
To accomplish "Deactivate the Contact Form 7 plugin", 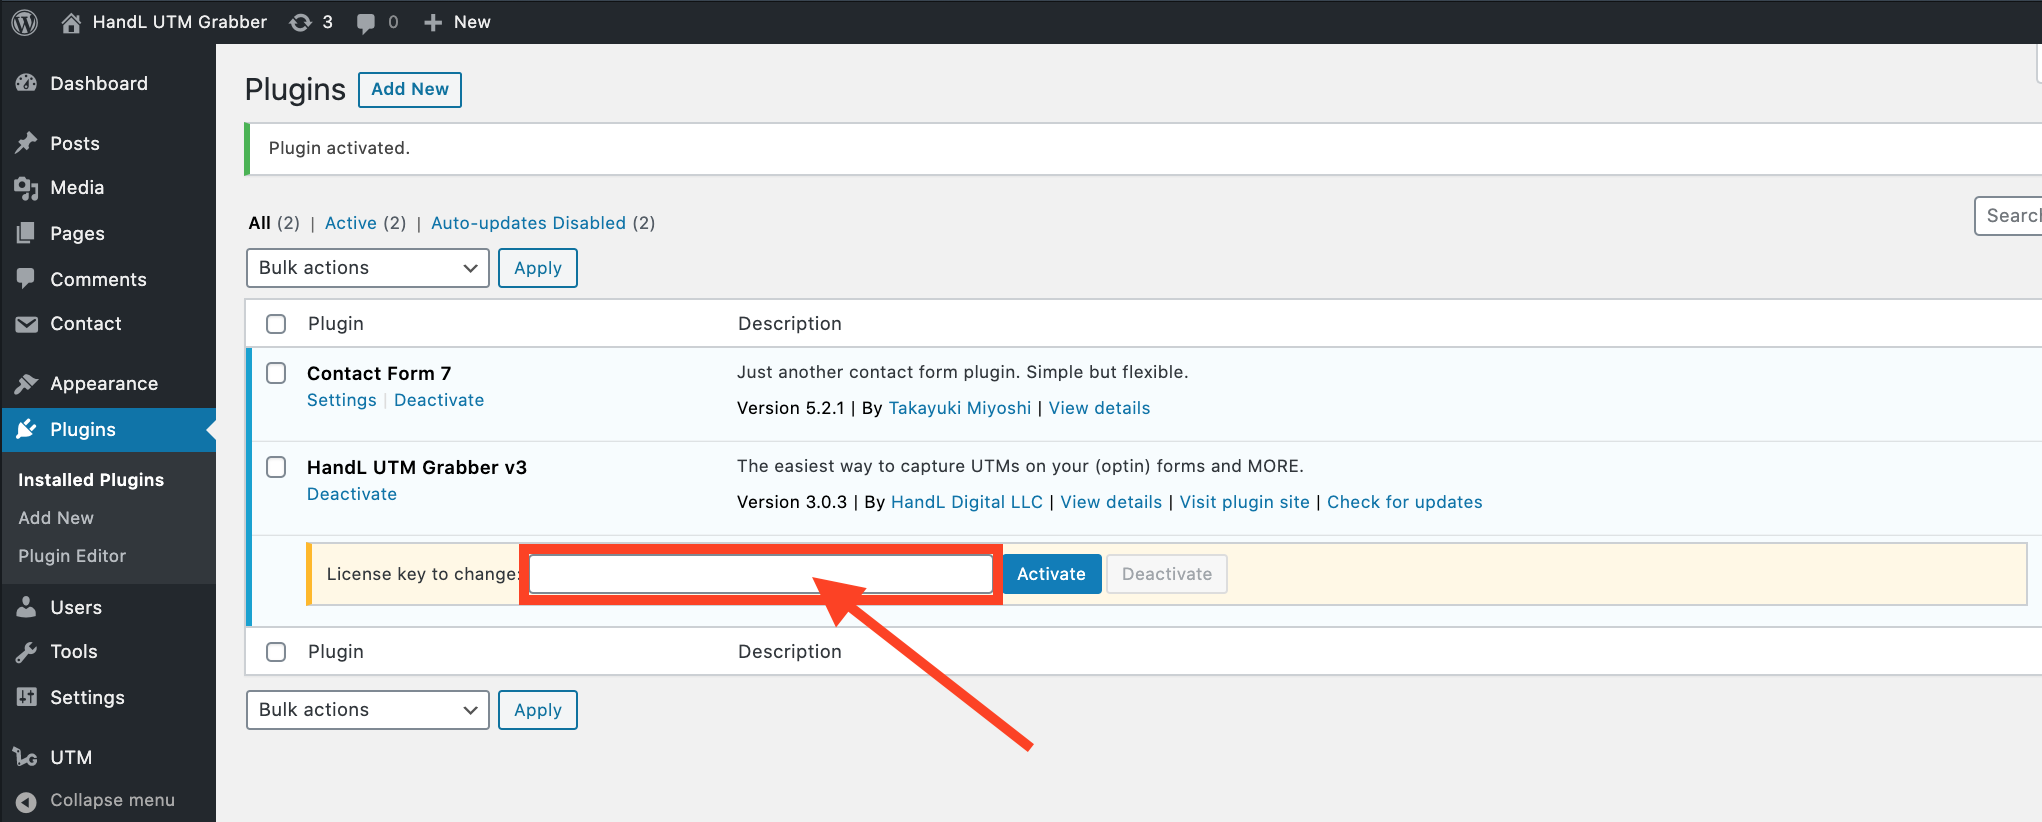I will (x=439, y=400).
